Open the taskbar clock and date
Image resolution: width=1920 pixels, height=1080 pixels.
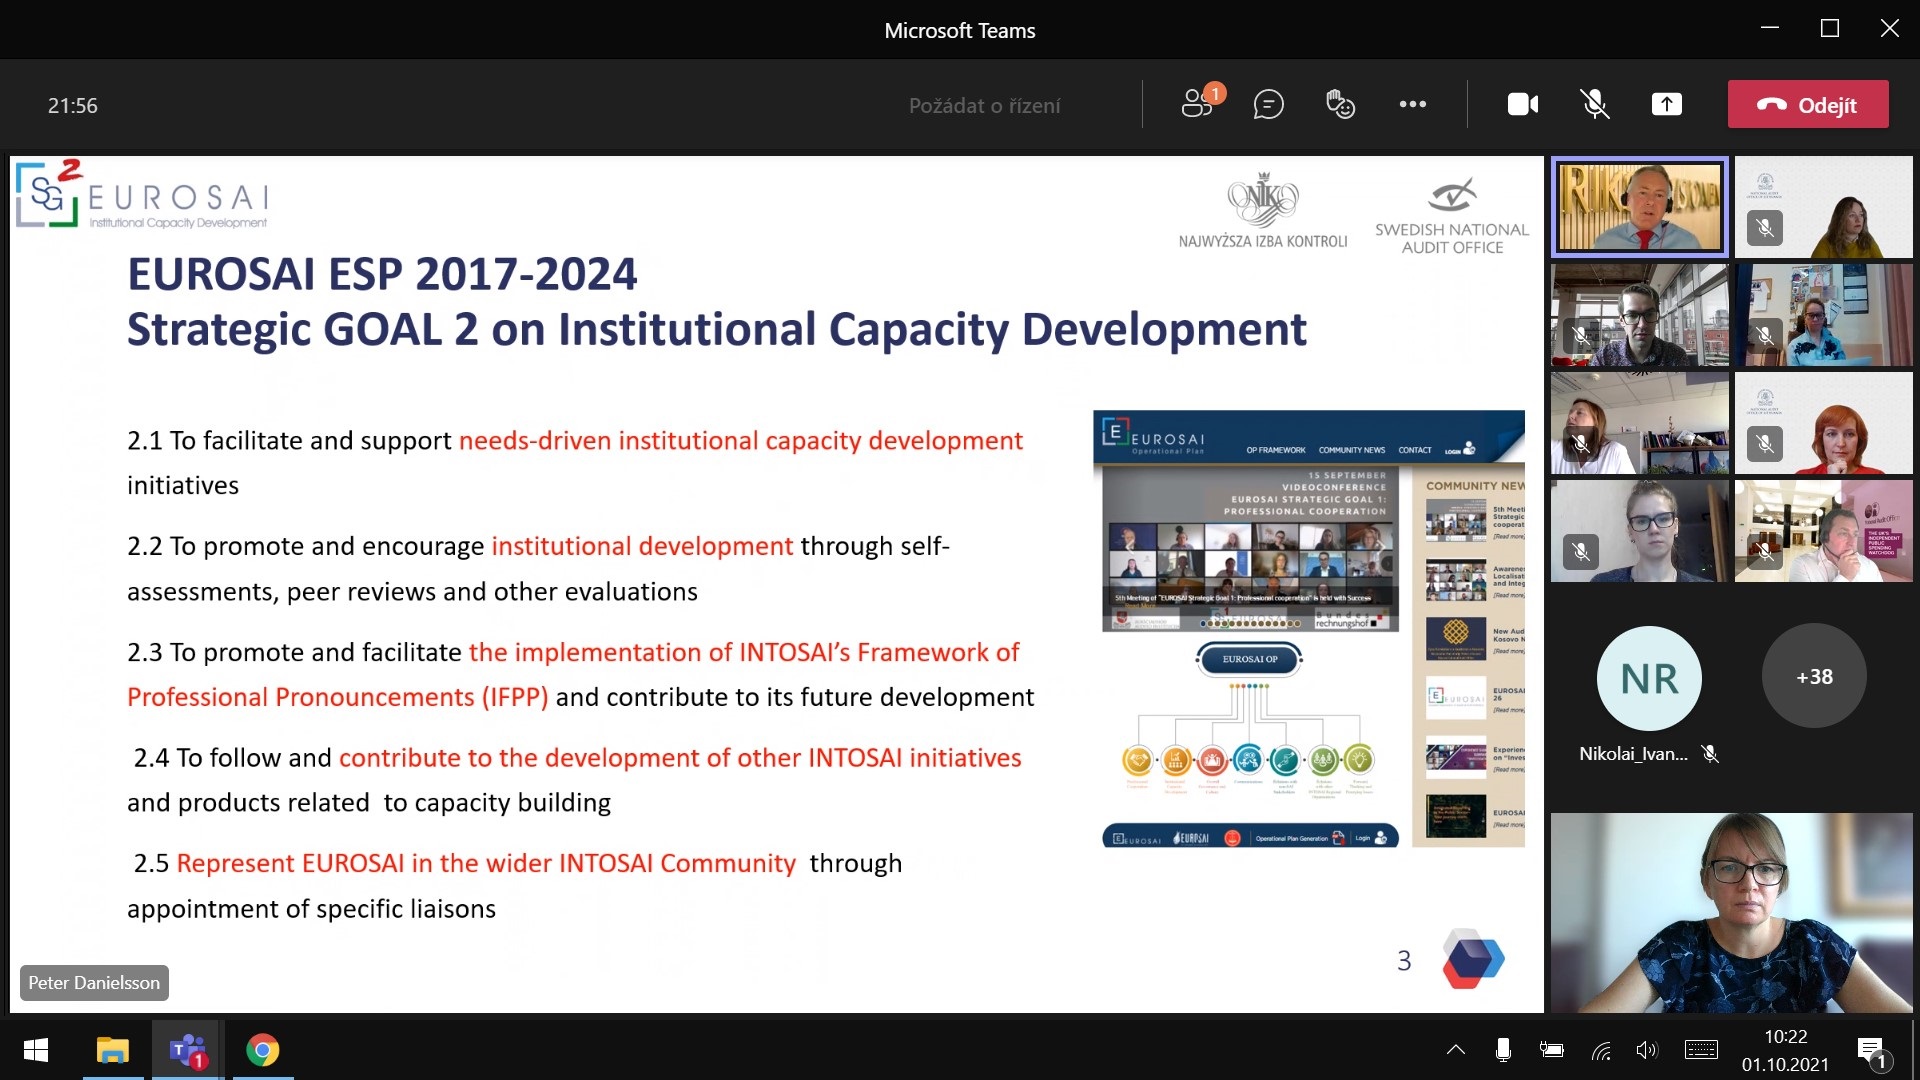point(1785,1050)
